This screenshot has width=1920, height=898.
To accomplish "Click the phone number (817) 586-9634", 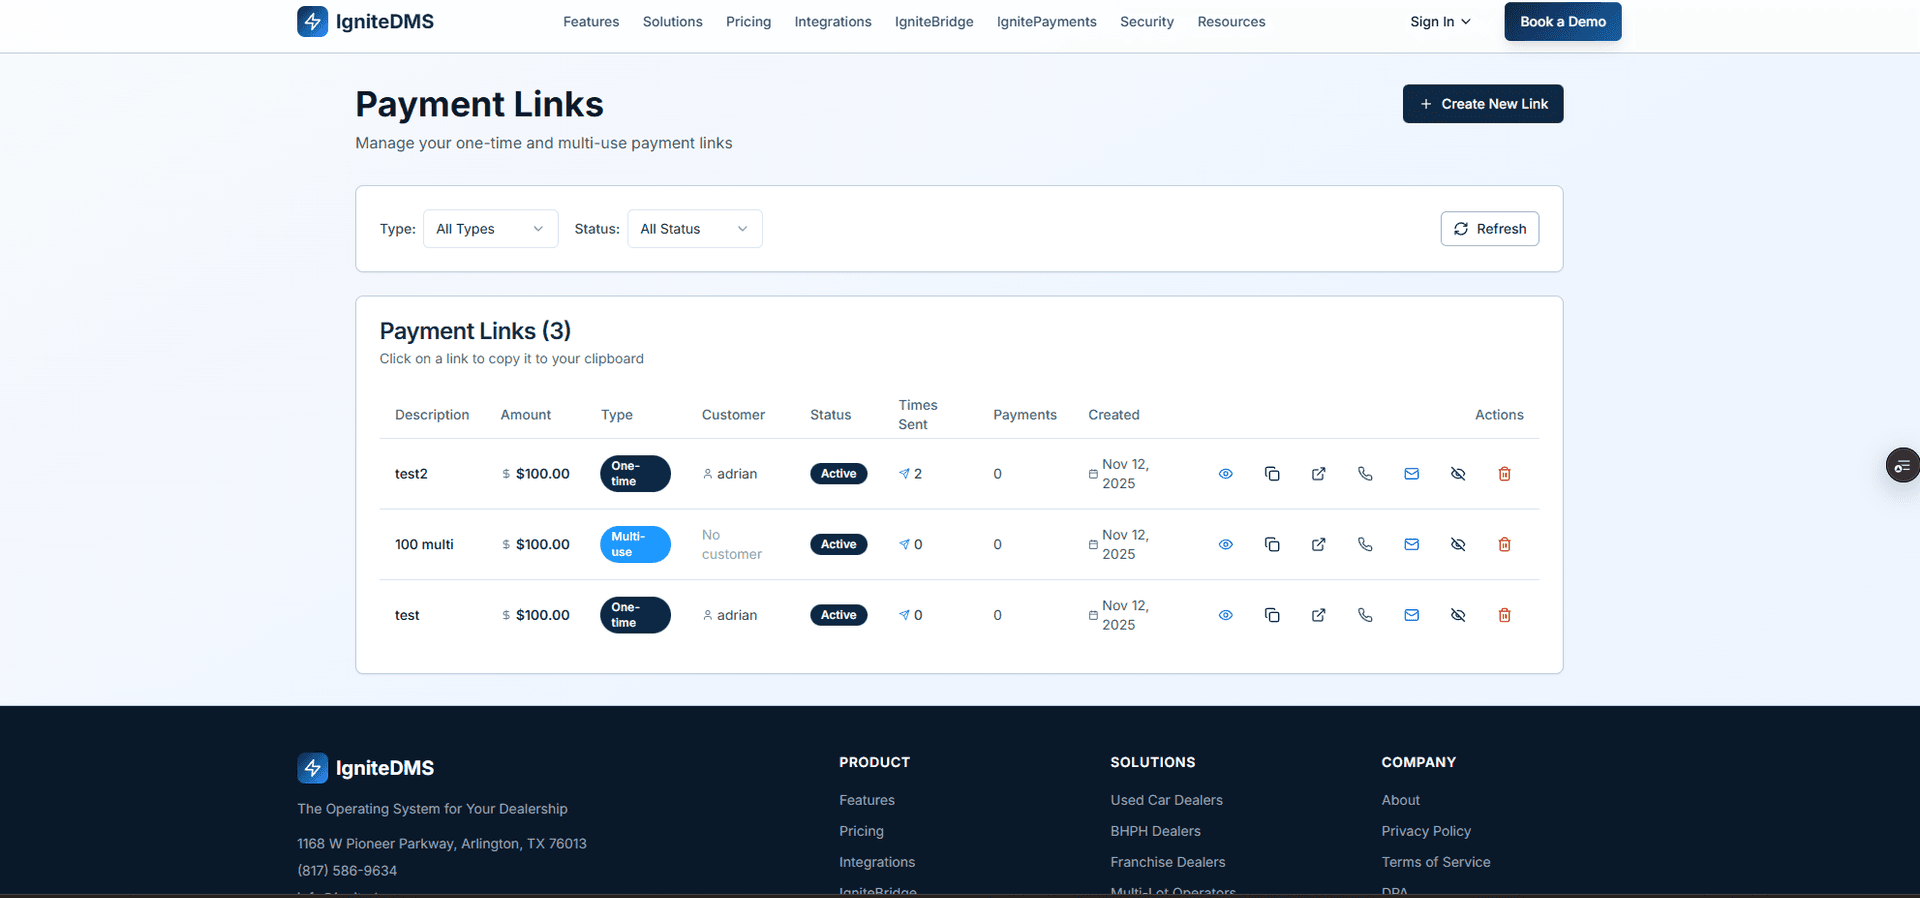I will click(347, 871).
